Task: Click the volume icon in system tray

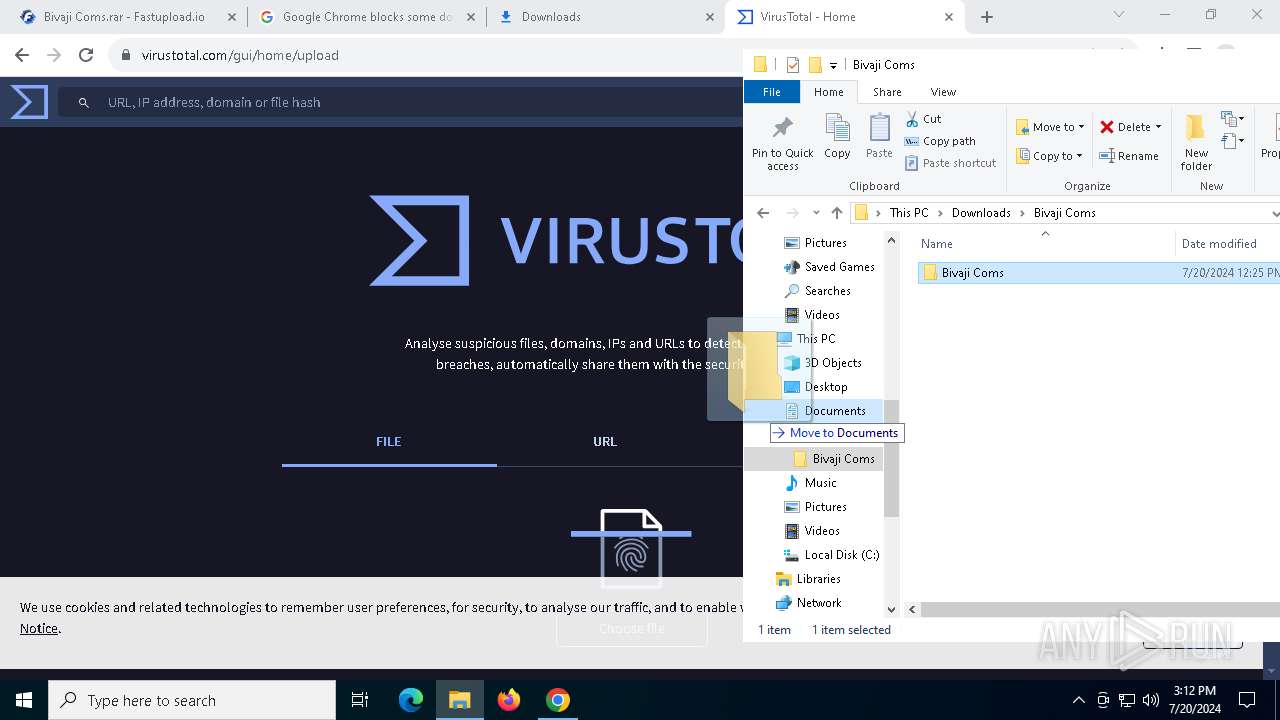Action: coord(1151,700)
